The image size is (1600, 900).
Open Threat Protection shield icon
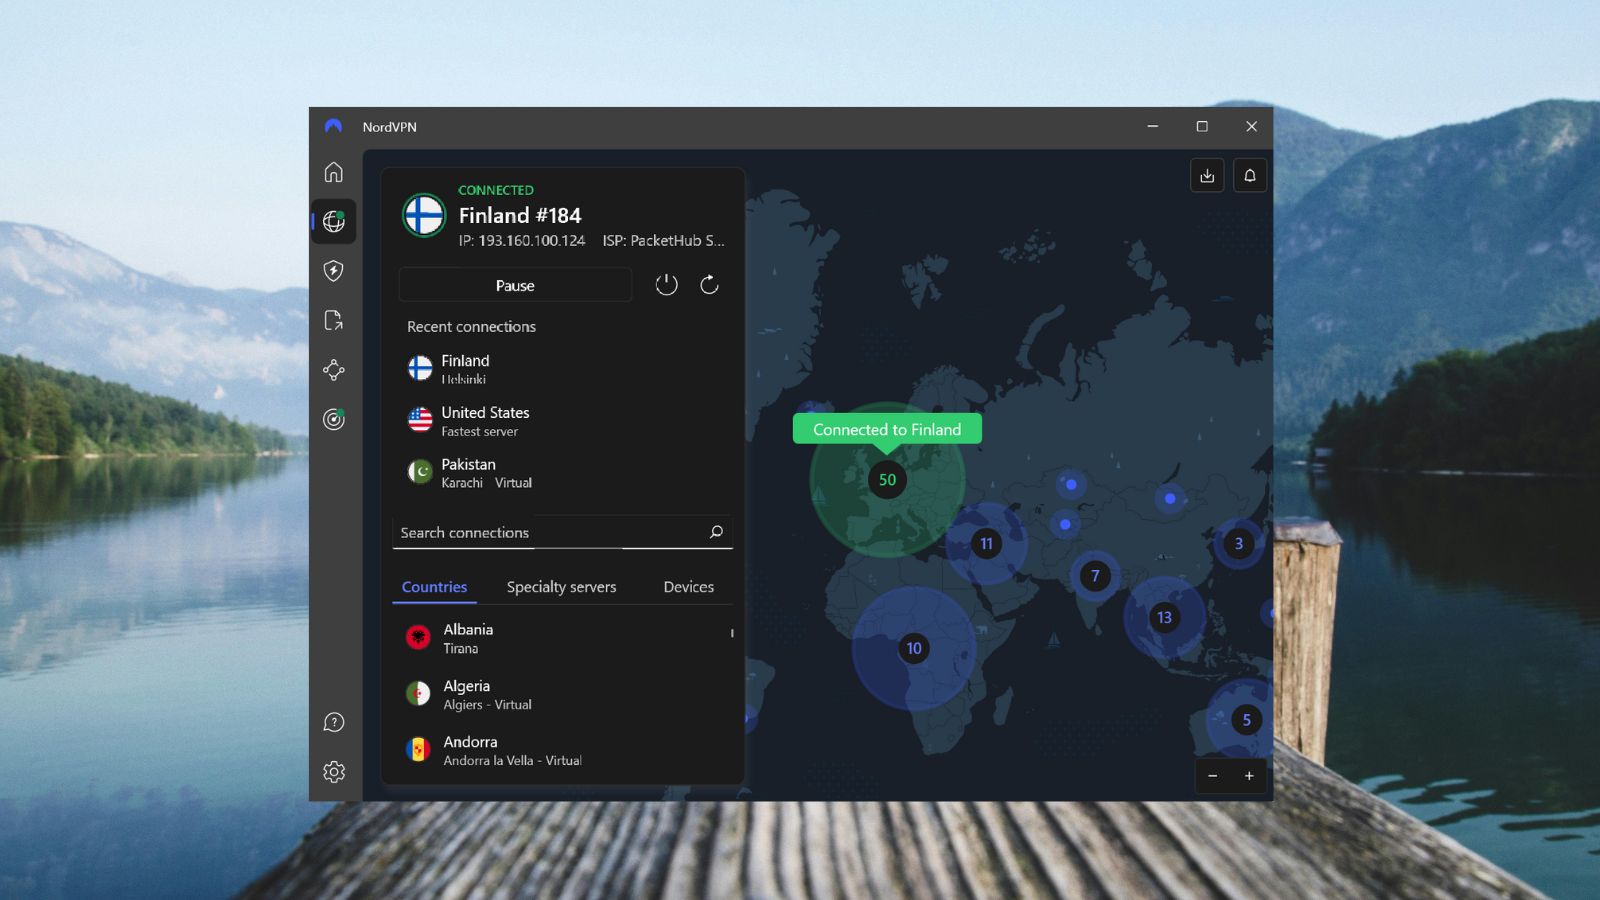(x=333, y=271)
